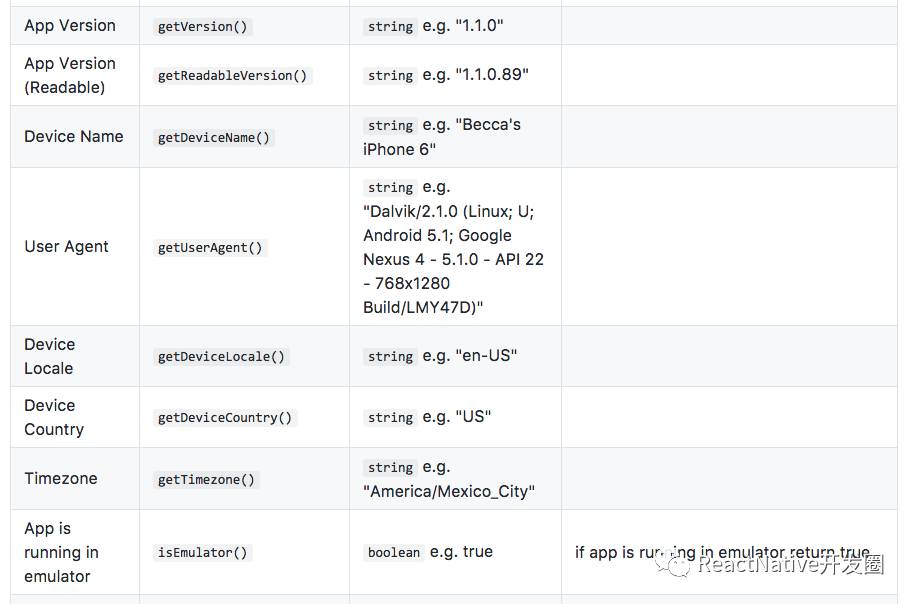Click the User Agent row label
The height and width of the screenshot is (604, 914).
click(66, 247)
